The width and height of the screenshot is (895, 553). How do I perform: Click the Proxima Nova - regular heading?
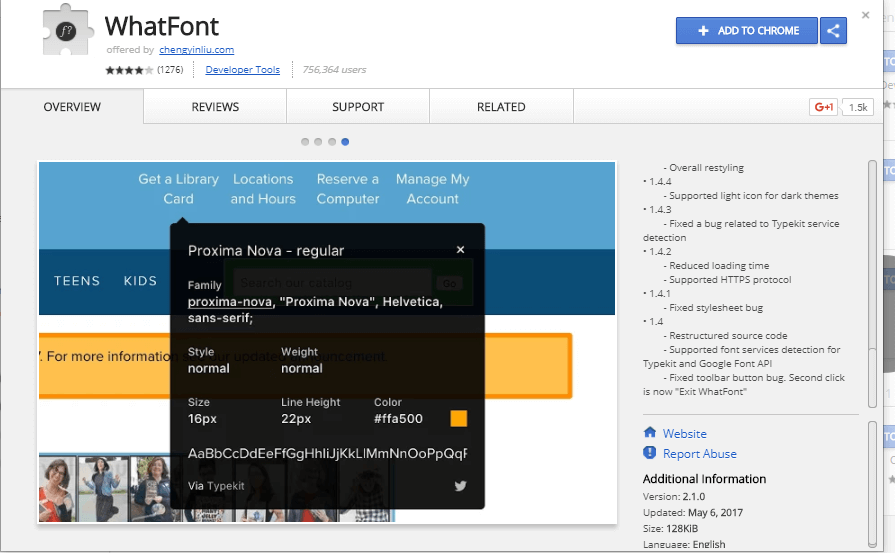pyautogui.click(x=266, y=251)
